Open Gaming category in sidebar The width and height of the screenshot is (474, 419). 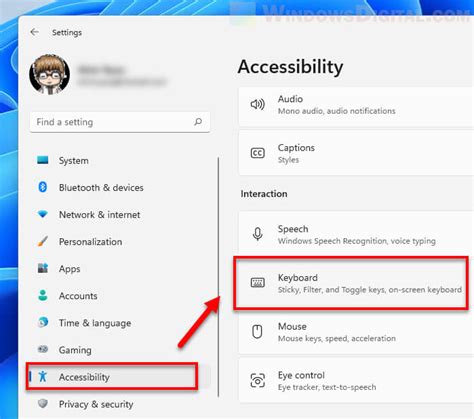(x=120, y=350)
